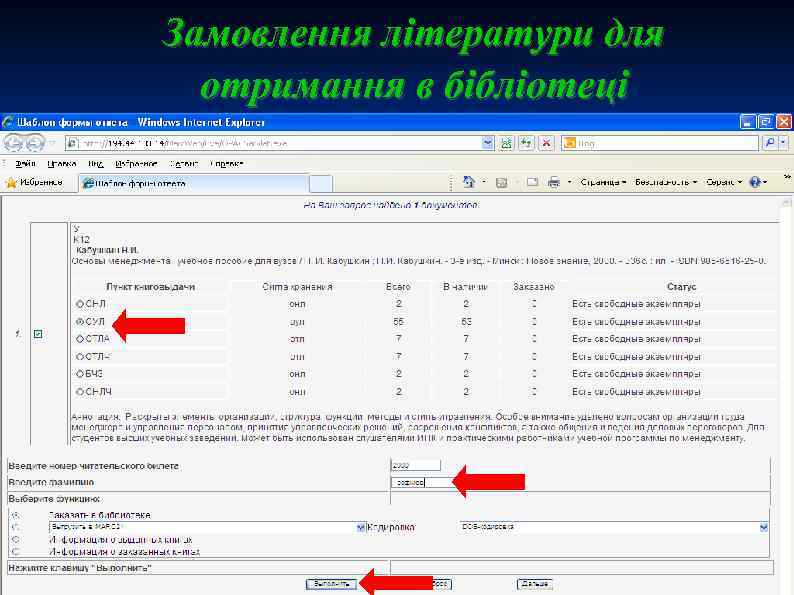Select the СТЛ-Г pickup point radio
The width and height of the screenshot is (794, 595).
tap(80, 356)
